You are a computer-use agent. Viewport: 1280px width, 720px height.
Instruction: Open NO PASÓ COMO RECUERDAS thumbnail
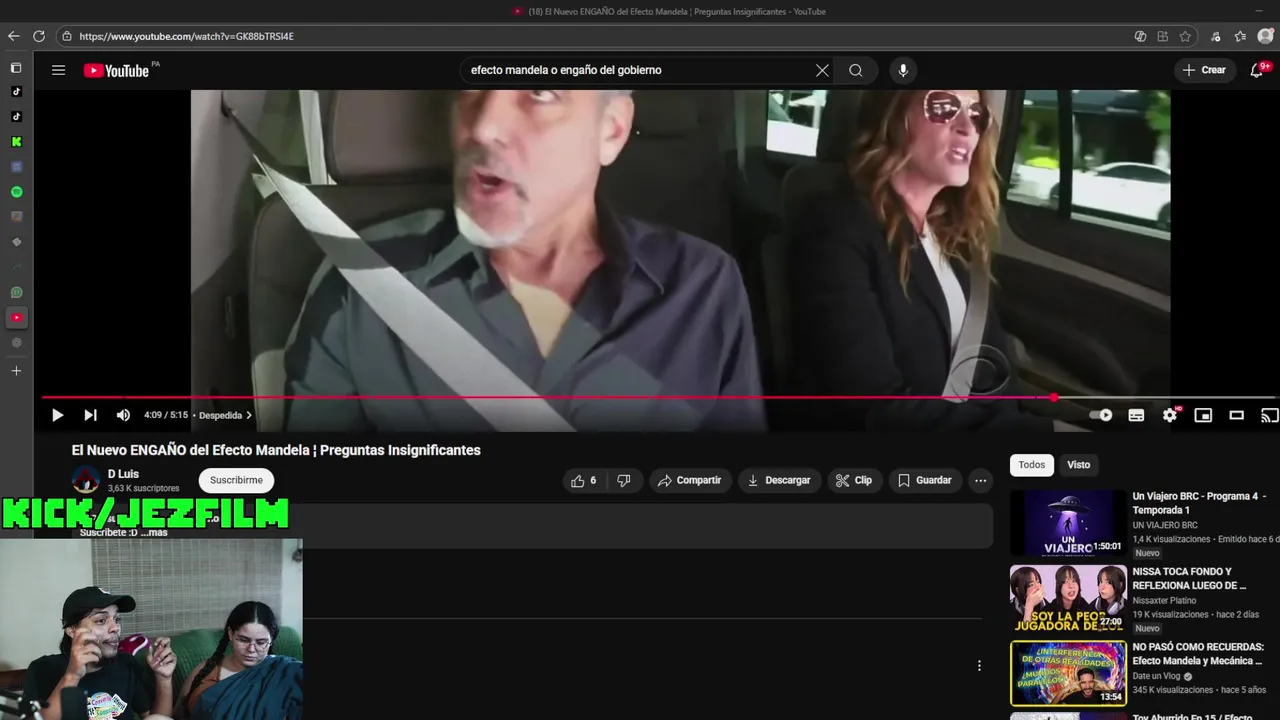pyautogui.click(x=1068, y=673)
